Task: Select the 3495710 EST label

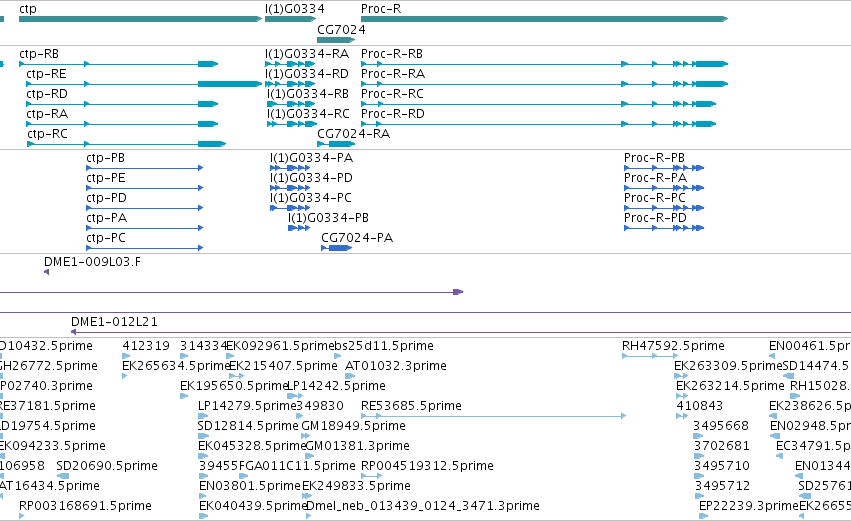Action: (x=722, y=466)
